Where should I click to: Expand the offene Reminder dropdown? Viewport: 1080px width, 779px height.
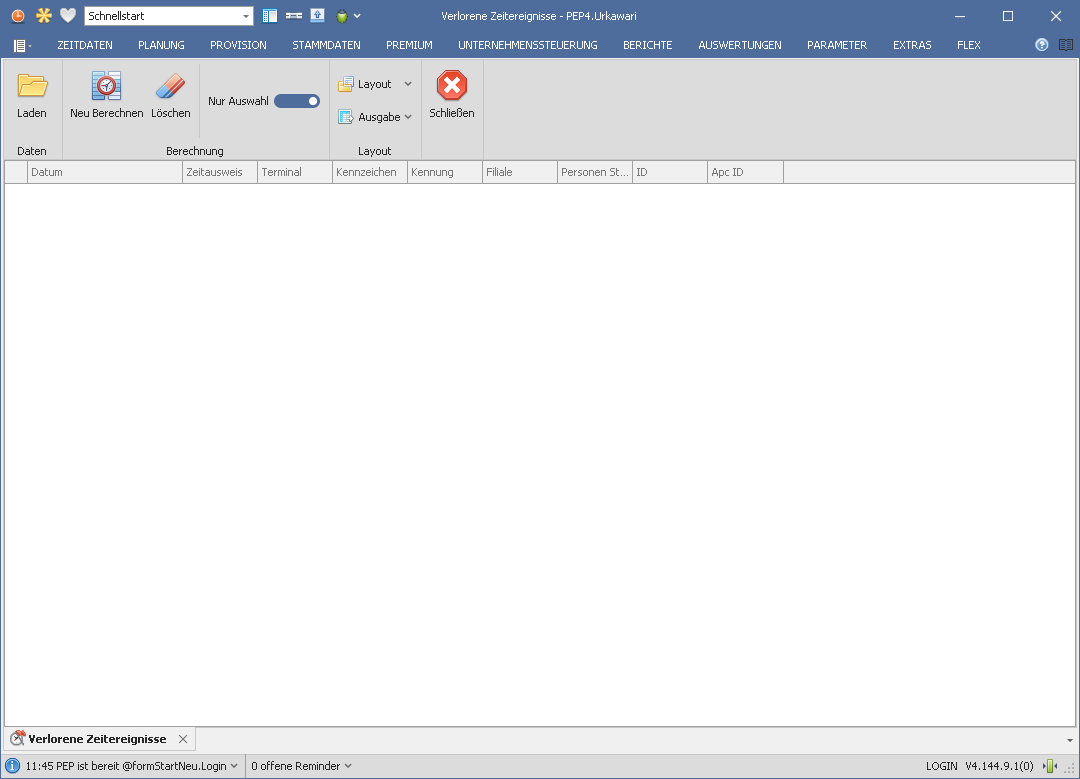click(x=301, y=766)
